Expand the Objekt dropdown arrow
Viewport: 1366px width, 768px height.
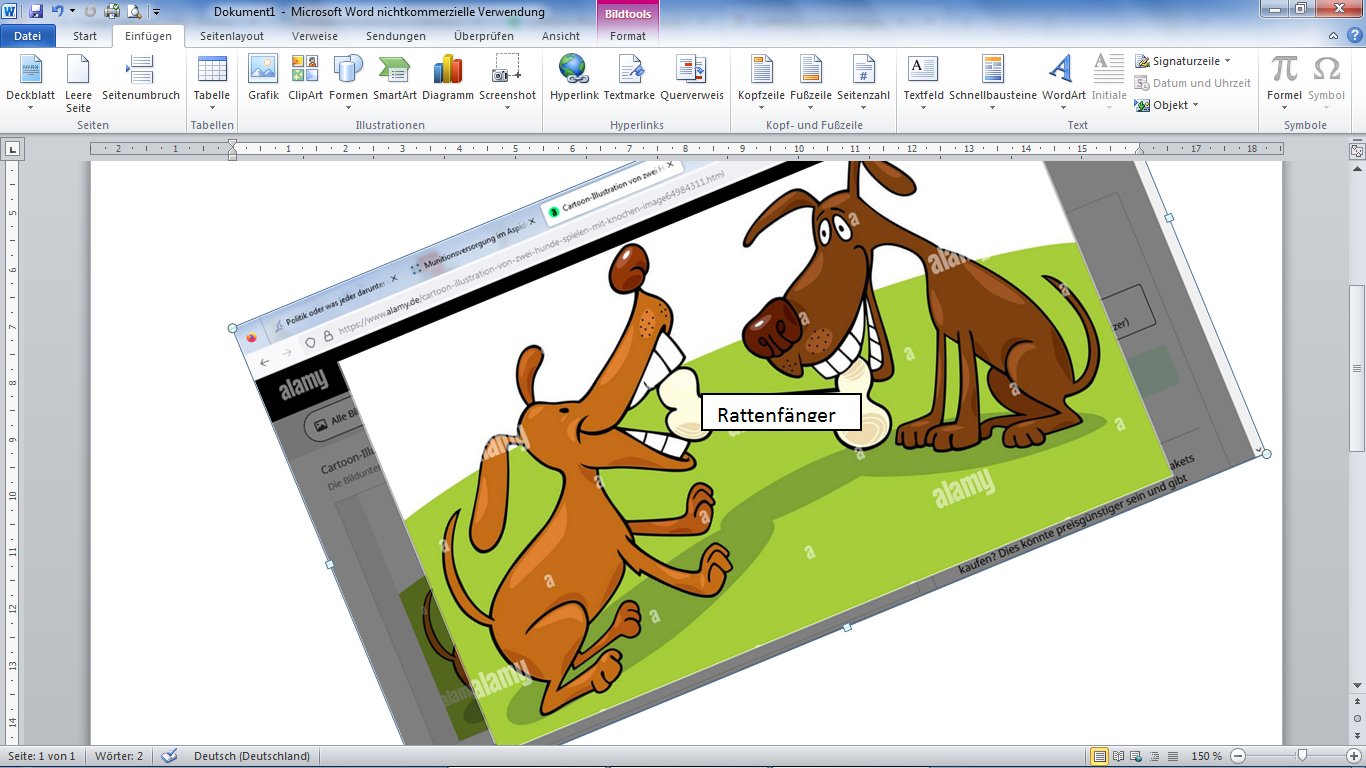click(1196, 105)
